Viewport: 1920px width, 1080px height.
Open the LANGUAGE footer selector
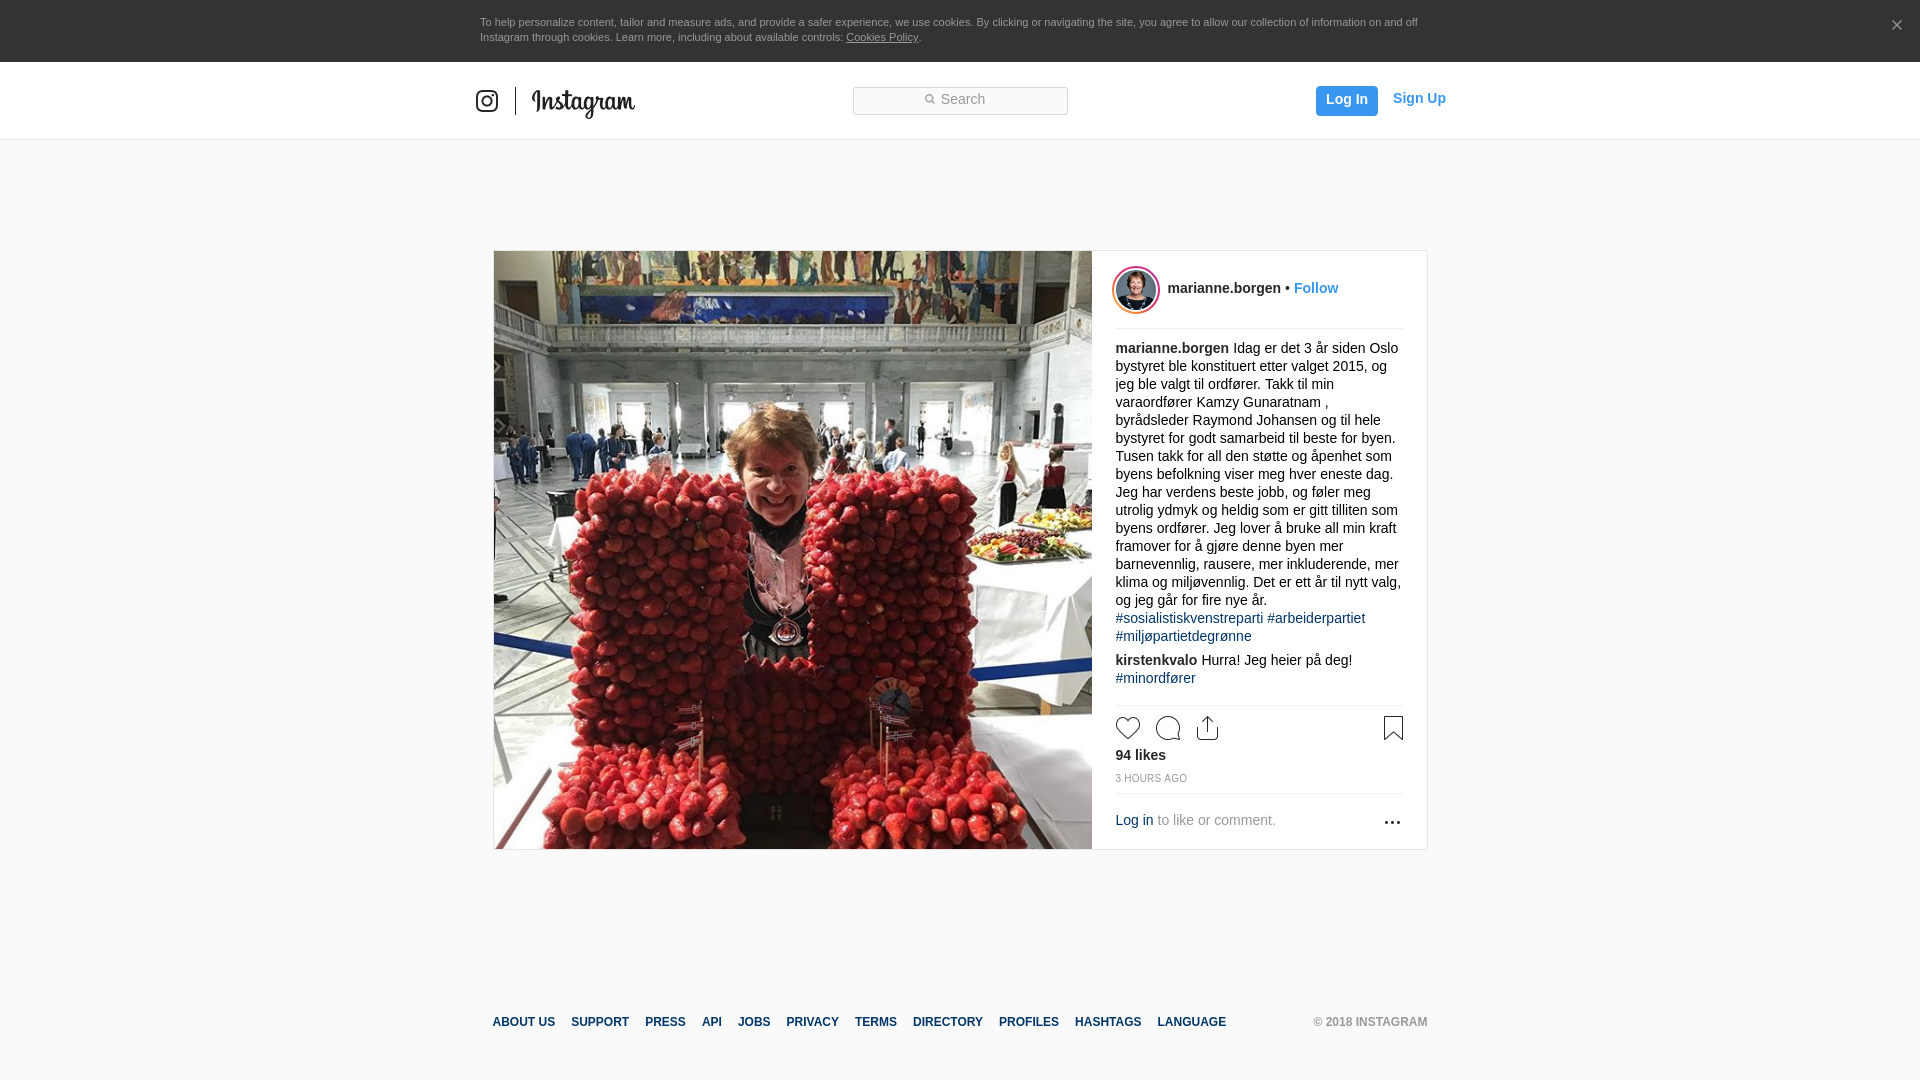(x=1191, y=1022)
